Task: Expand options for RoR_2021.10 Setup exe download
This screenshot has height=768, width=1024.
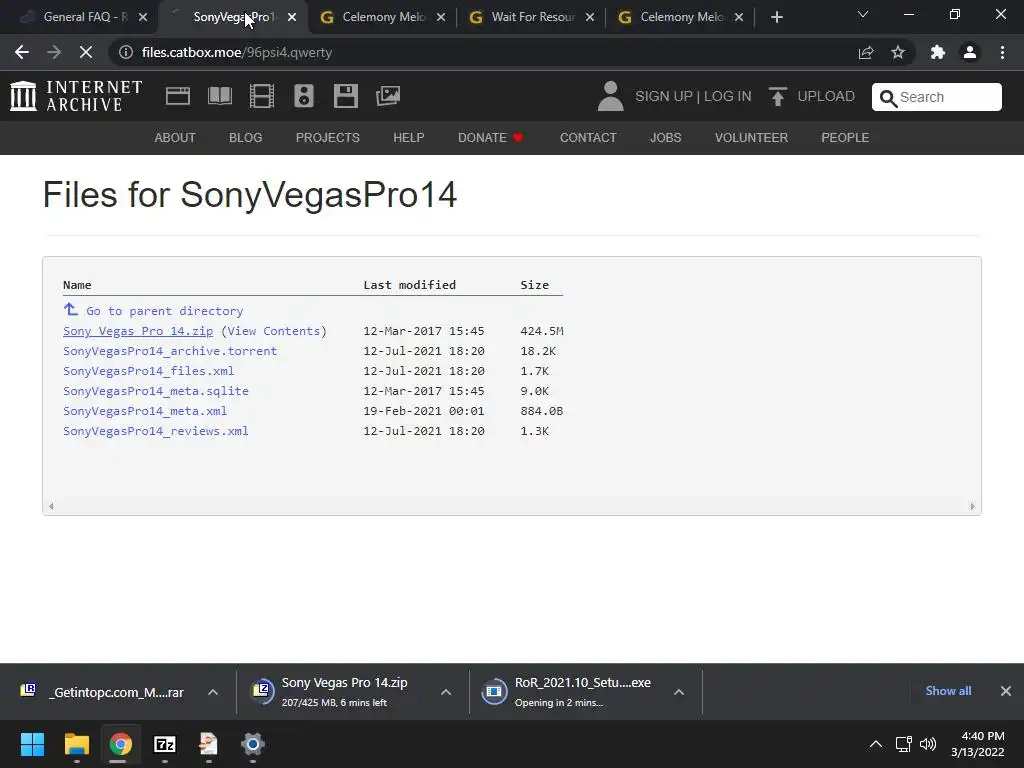Action: 679,692
